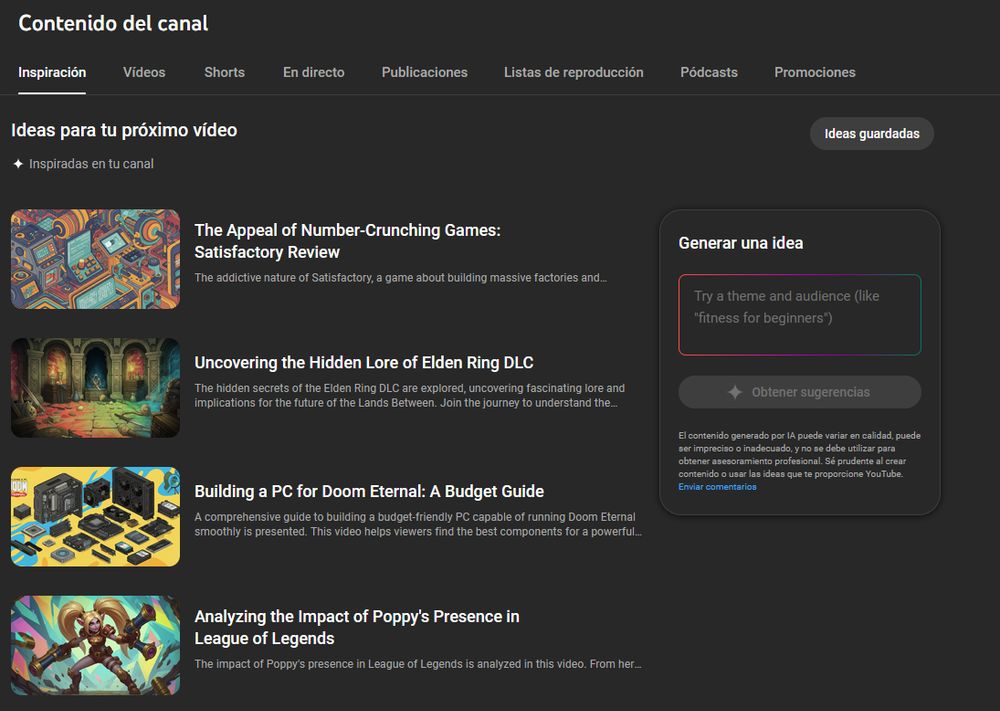Screen dimensions: 1000x711
Task: Select title 'Building a PC for Doom Eternal'
Action: coord(369,492)
